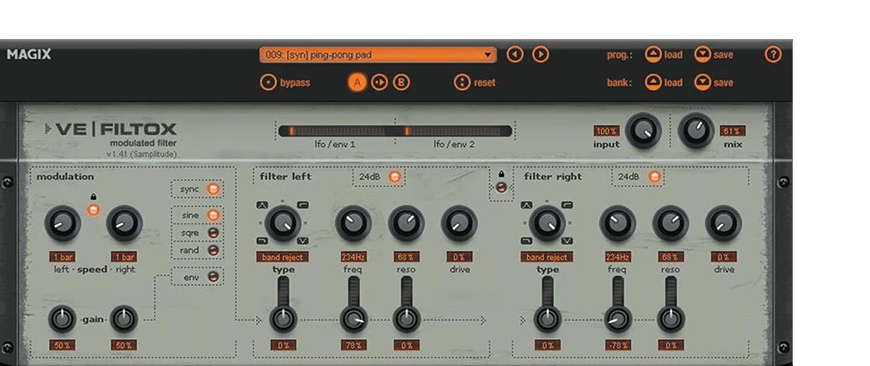Viewport: 870px width, 366px height.
Task: Click filter left reso modulation knob
Action: coord(406,319)
